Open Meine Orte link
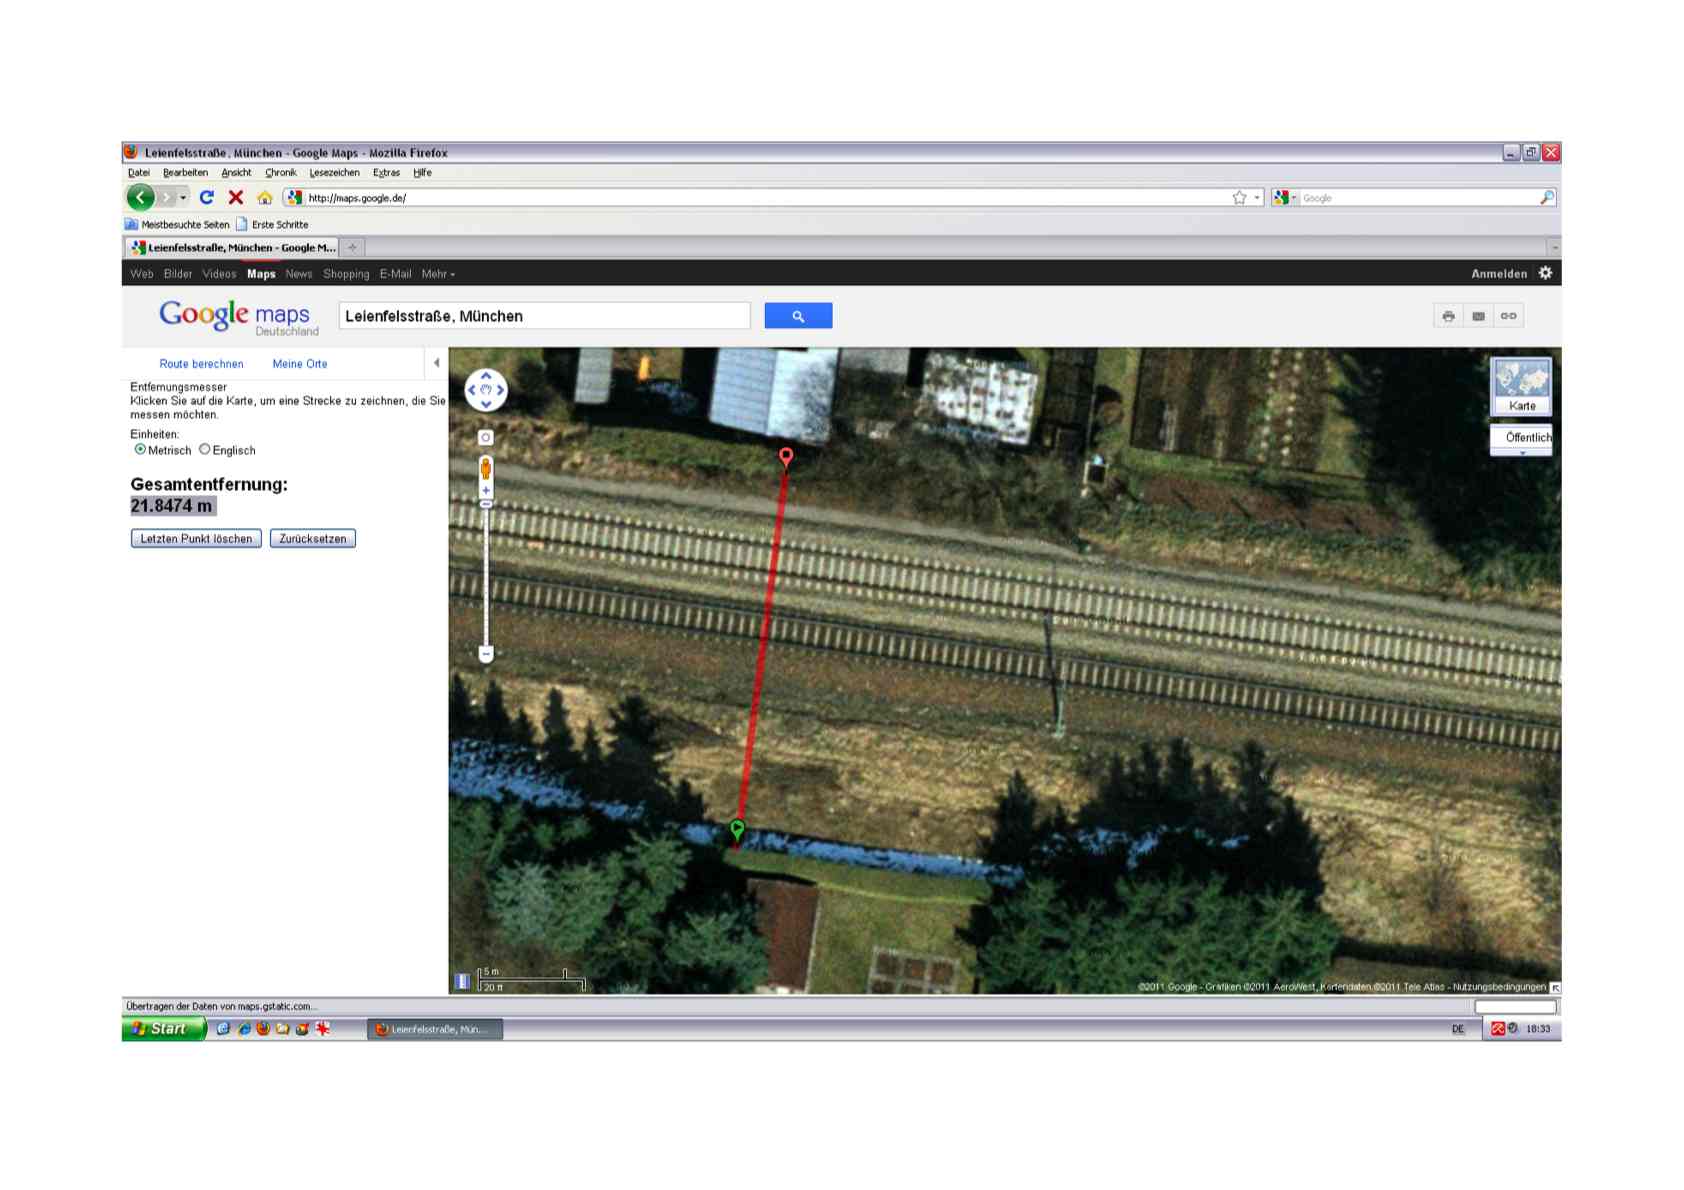1684x1190 pixels. [300, 364]
